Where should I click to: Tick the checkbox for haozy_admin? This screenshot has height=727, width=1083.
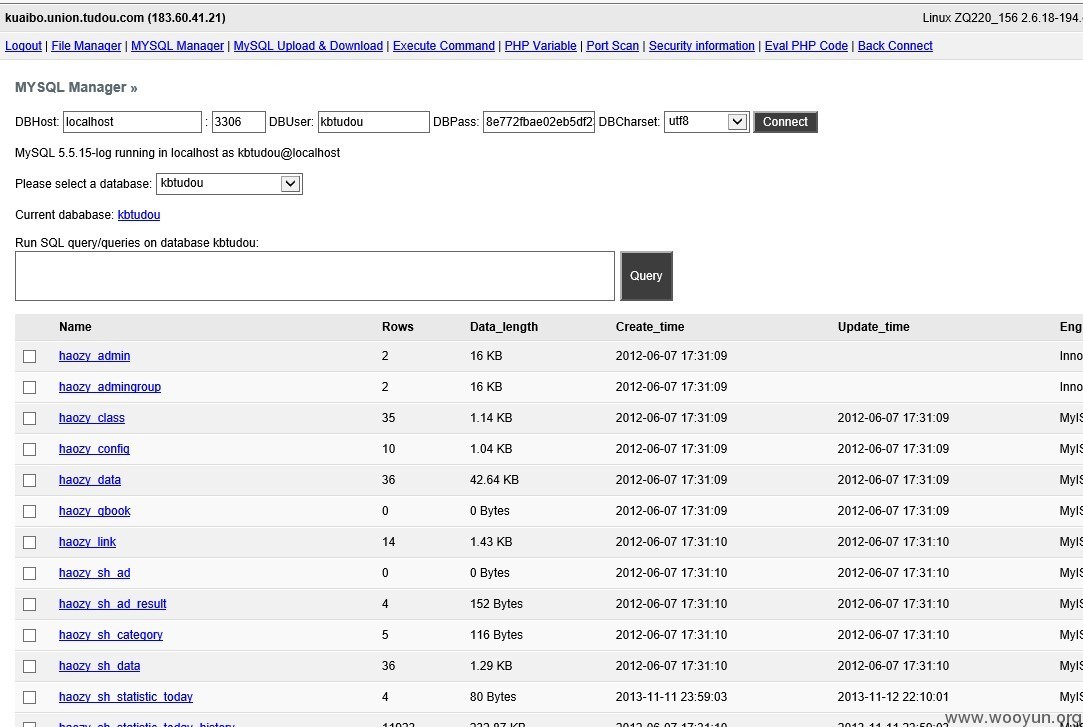pos(29,356)
